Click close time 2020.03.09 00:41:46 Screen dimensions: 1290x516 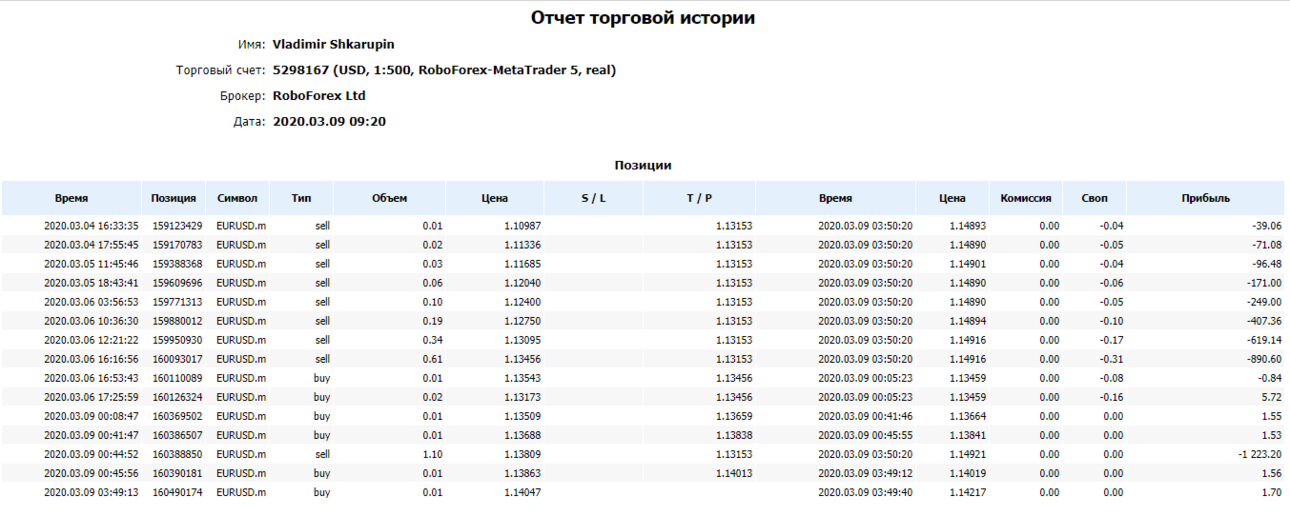click(865, 416)
